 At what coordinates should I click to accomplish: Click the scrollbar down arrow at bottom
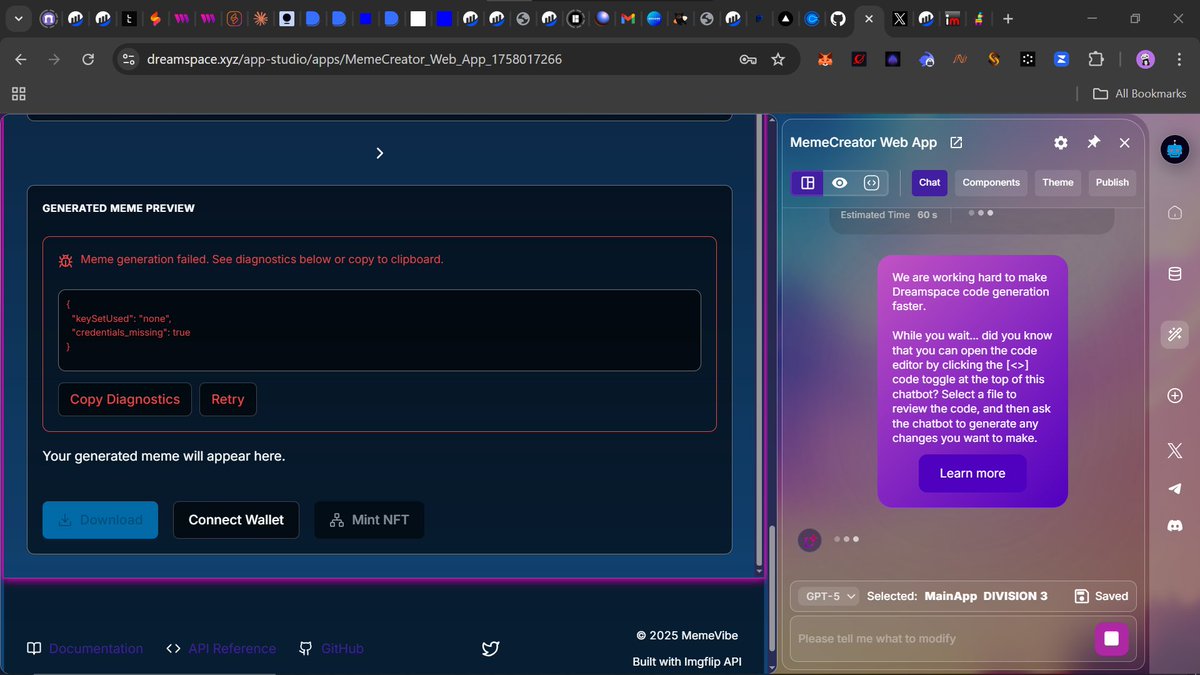[771, 666]
